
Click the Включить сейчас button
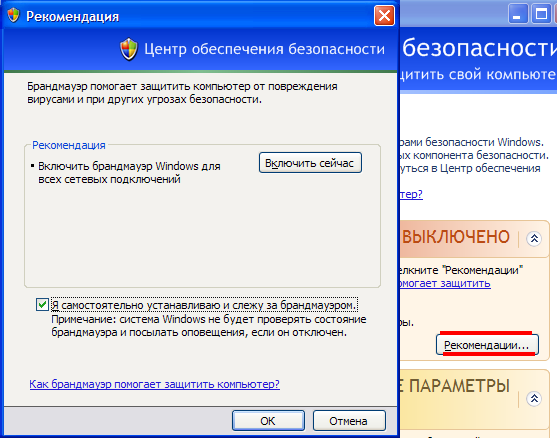coord(310,163)
